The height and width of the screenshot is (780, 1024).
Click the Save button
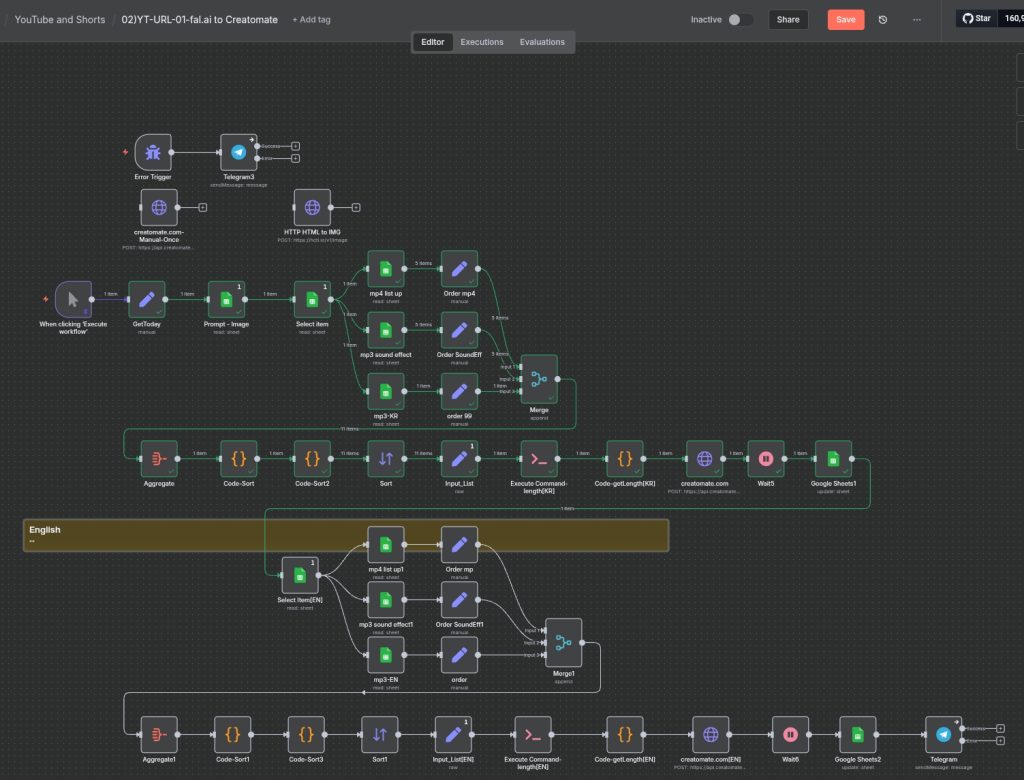click(845, 20)
